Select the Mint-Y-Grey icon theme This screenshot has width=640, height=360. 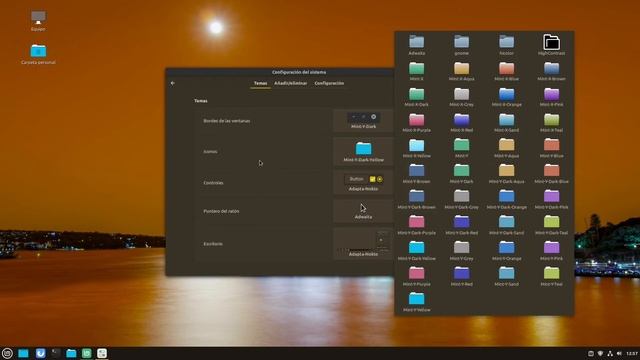click(x=461, y=251)
